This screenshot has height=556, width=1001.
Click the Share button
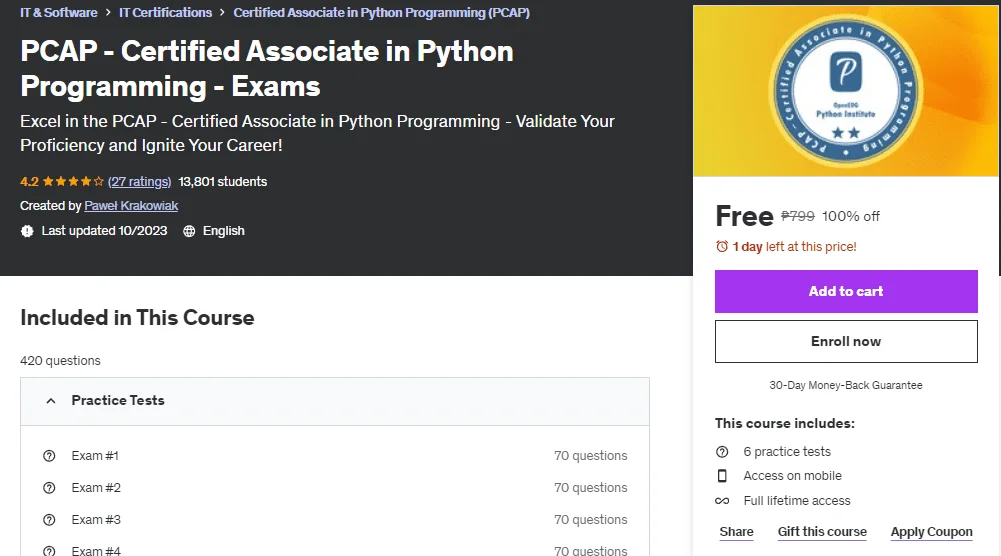point(736,532)
